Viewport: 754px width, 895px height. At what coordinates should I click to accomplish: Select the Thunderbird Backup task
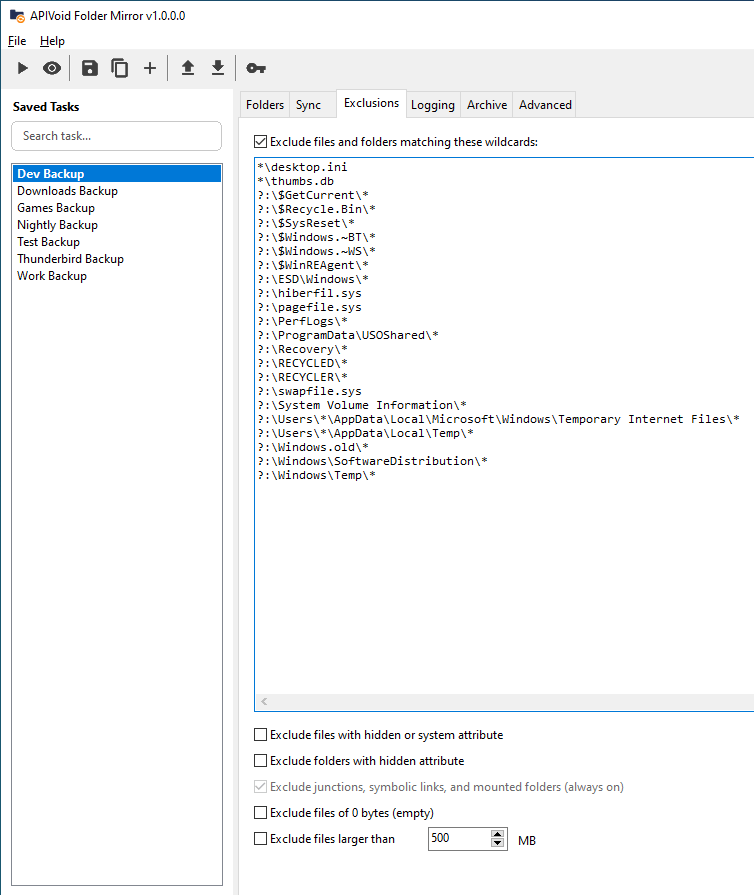point(117,259)
